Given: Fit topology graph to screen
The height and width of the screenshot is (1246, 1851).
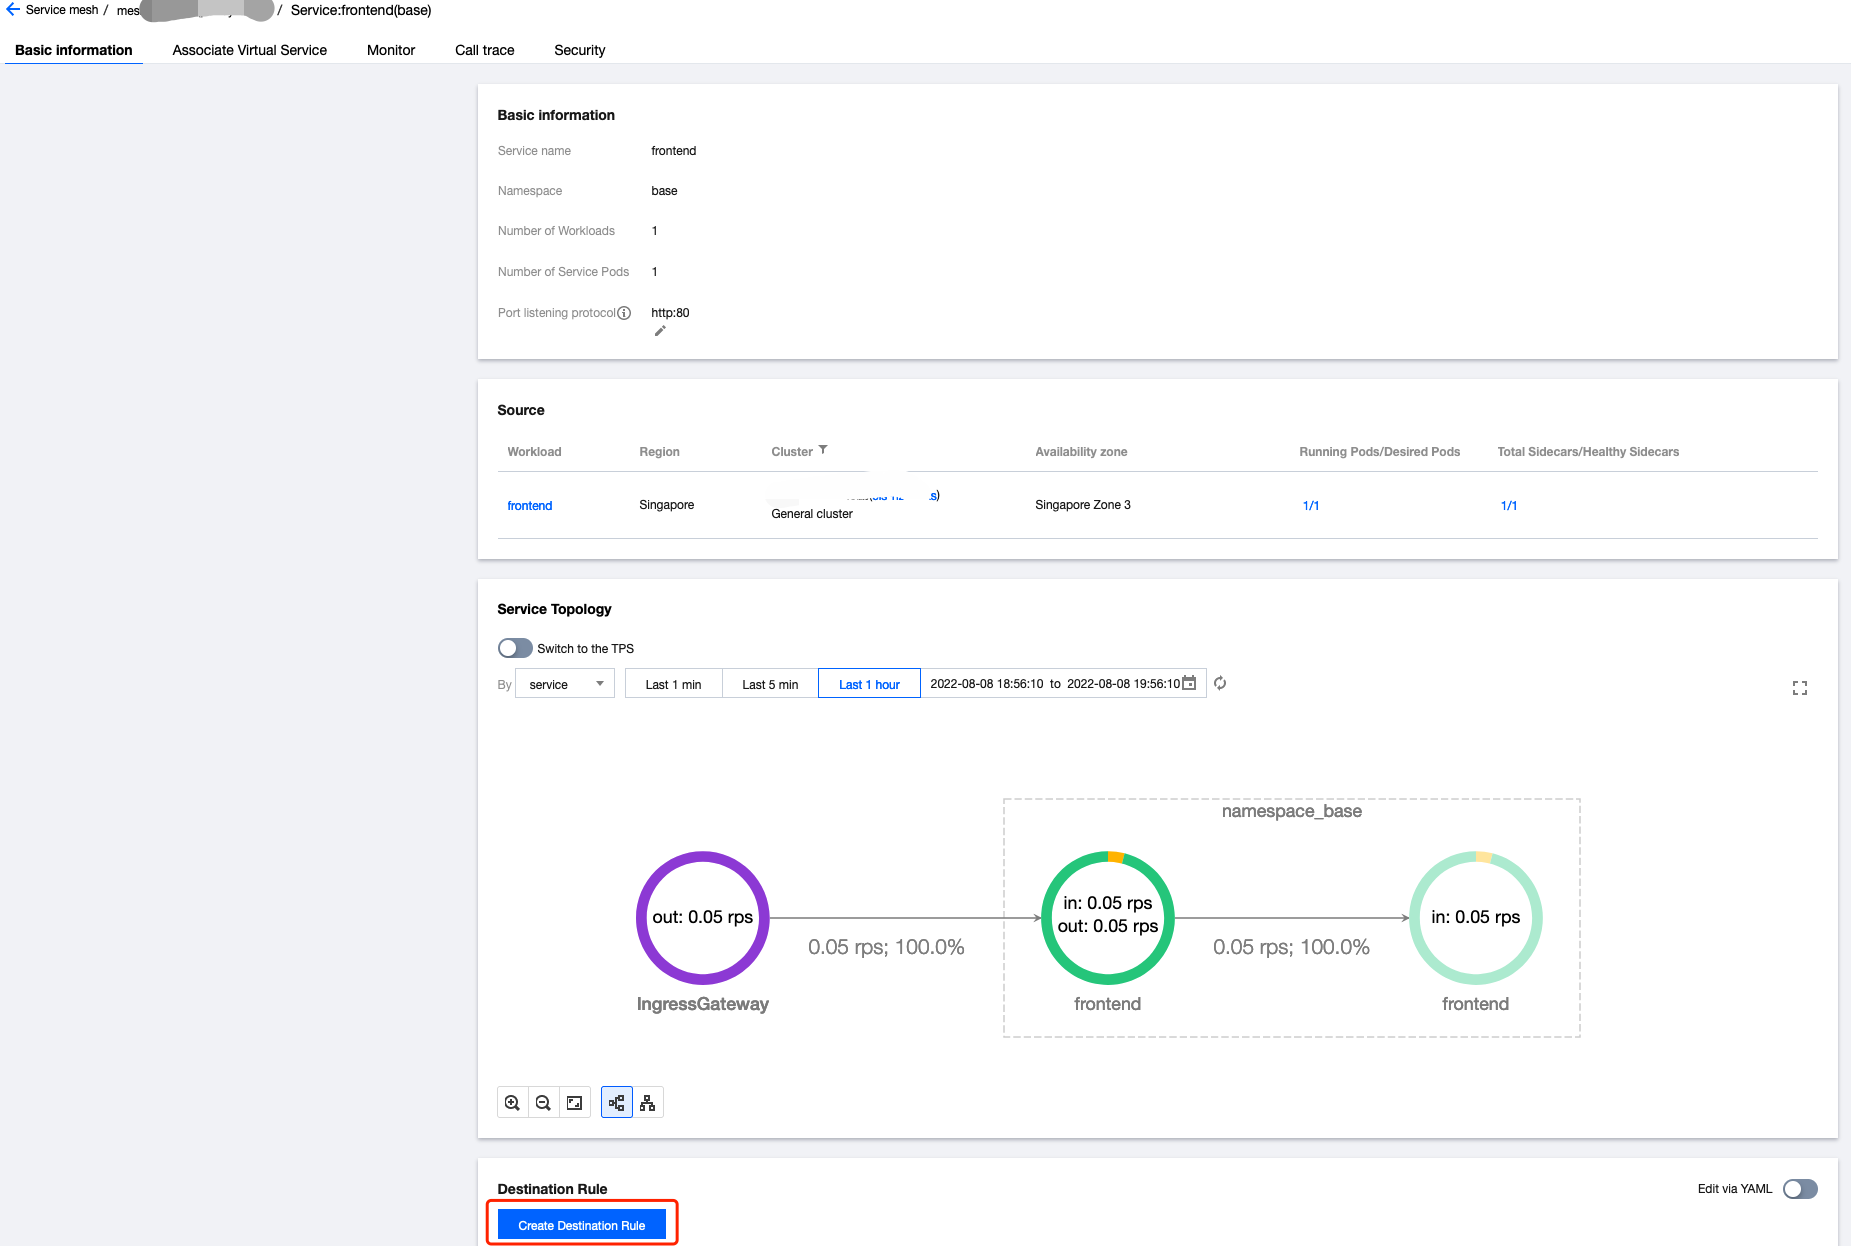Looking at the screenshot, I should (574, 1103).
